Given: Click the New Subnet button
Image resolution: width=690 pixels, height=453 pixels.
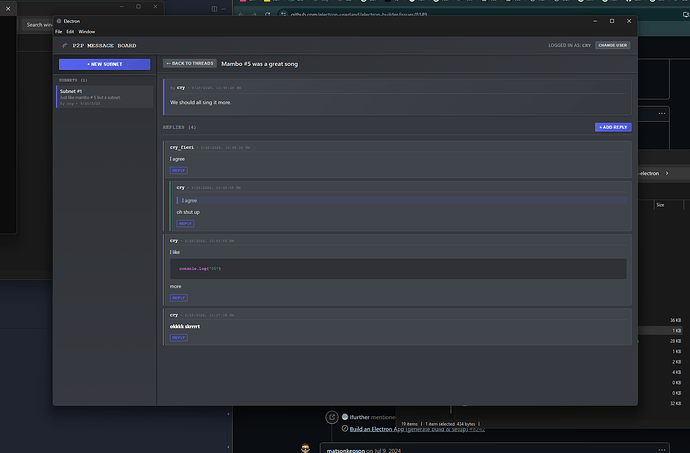Looking at the screenshot, I should click(104, 64).
